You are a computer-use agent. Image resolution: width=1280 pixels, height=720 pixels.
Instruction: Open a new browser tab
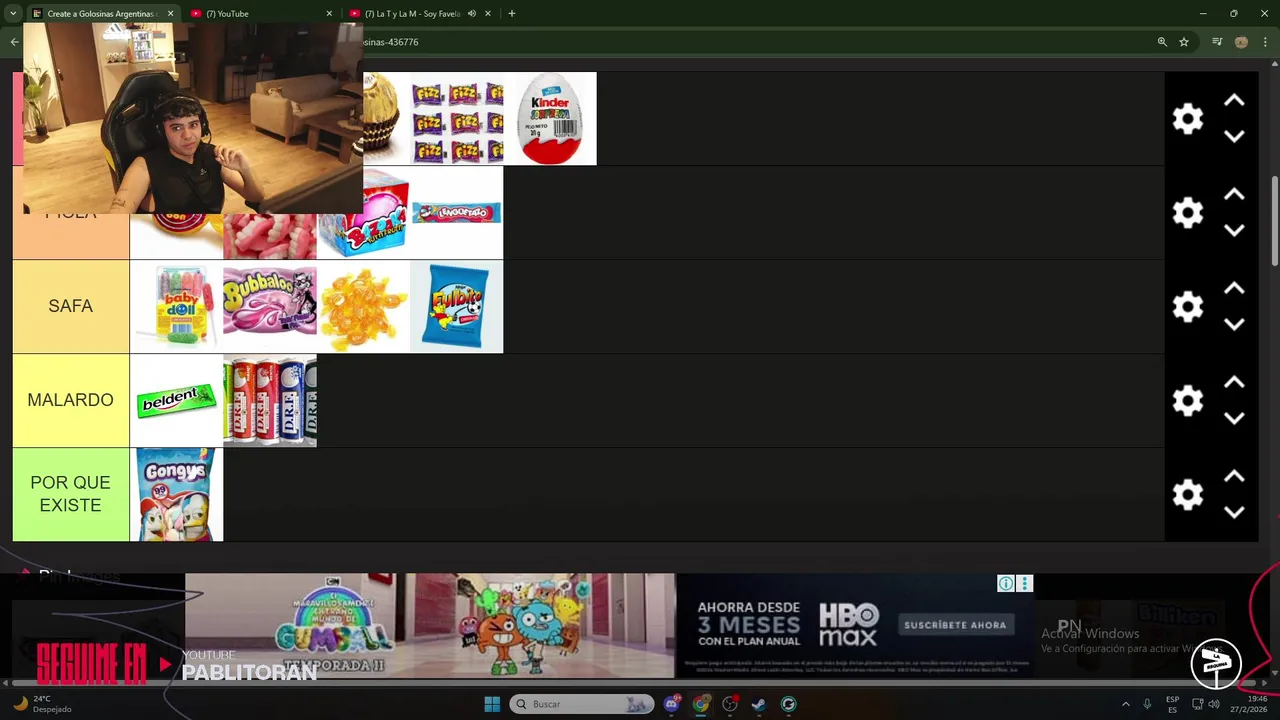click(512, 14)
